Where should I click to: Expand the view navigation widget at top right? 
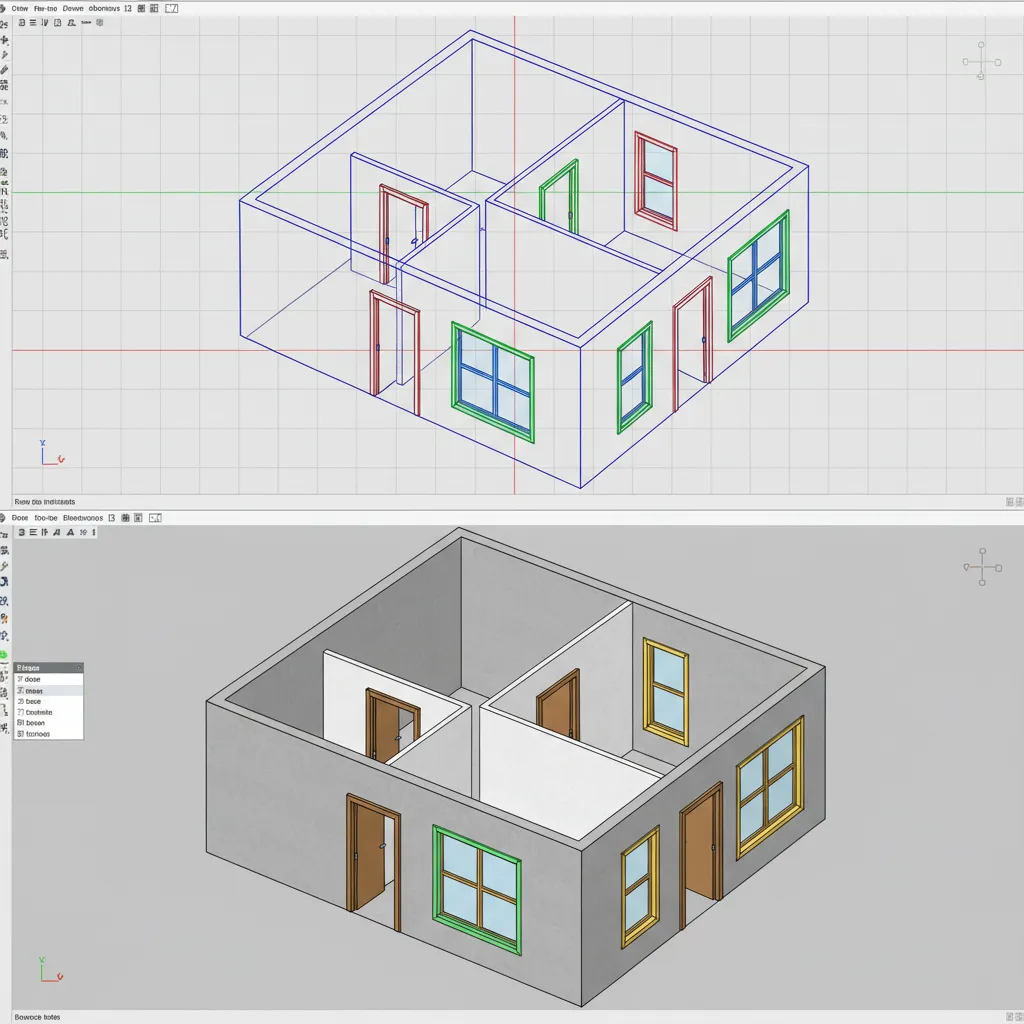[981, 60]
